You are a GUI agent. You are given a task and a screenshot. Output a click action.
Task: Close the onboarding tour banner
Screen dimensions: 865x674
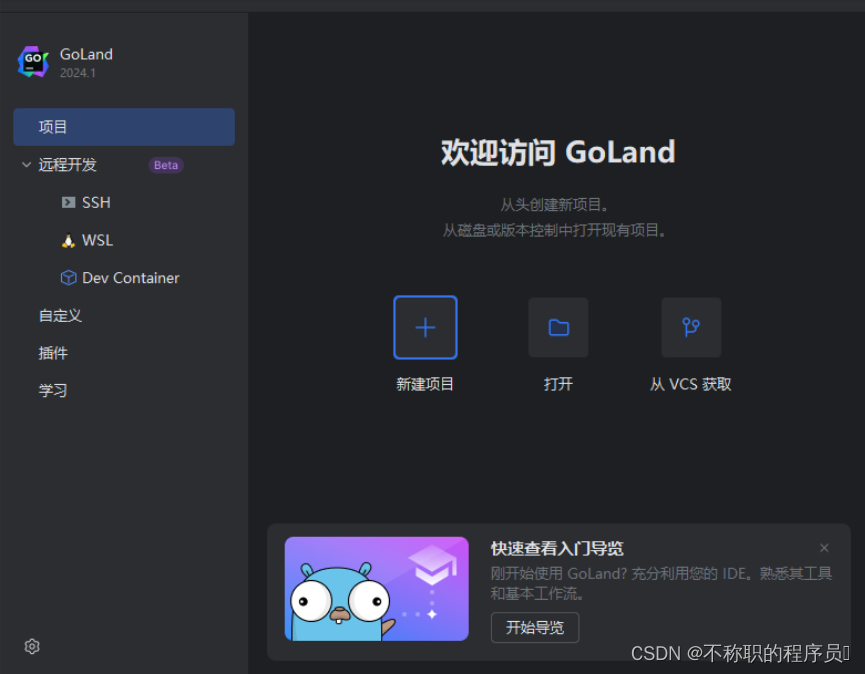pos(824,548)
